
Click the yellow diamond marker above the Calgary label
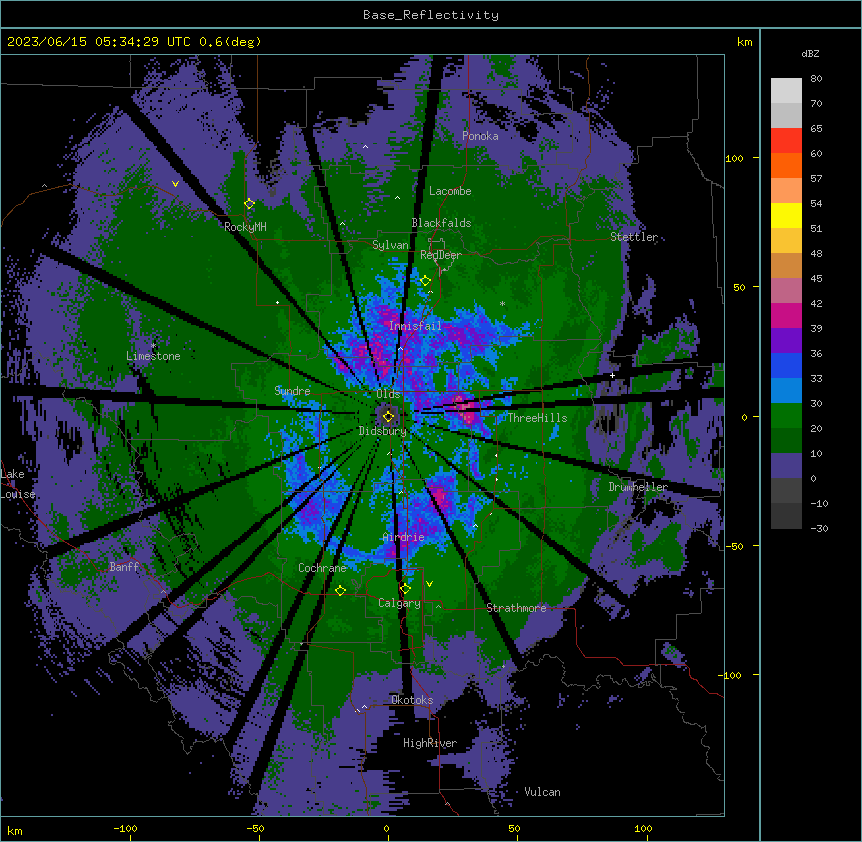[x=405, y=589]
